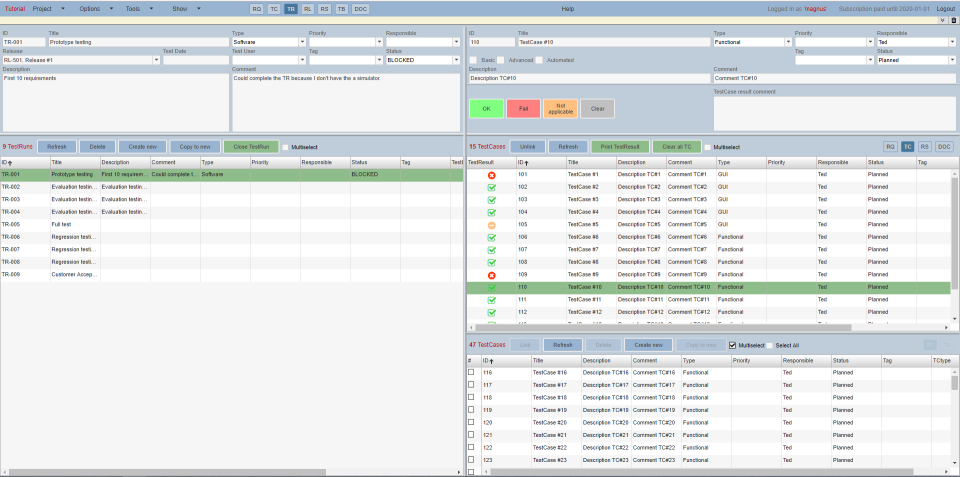Open the TB view from top toolbar
This screenshot has width=960, height=477.
pyautogui.click(x=341, y=9)
